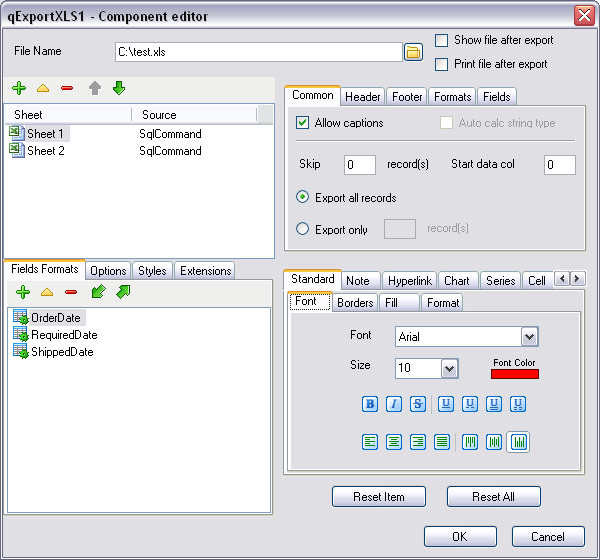Click the Bold font style icon
The image size is (600, 560).
pos(370,405)
